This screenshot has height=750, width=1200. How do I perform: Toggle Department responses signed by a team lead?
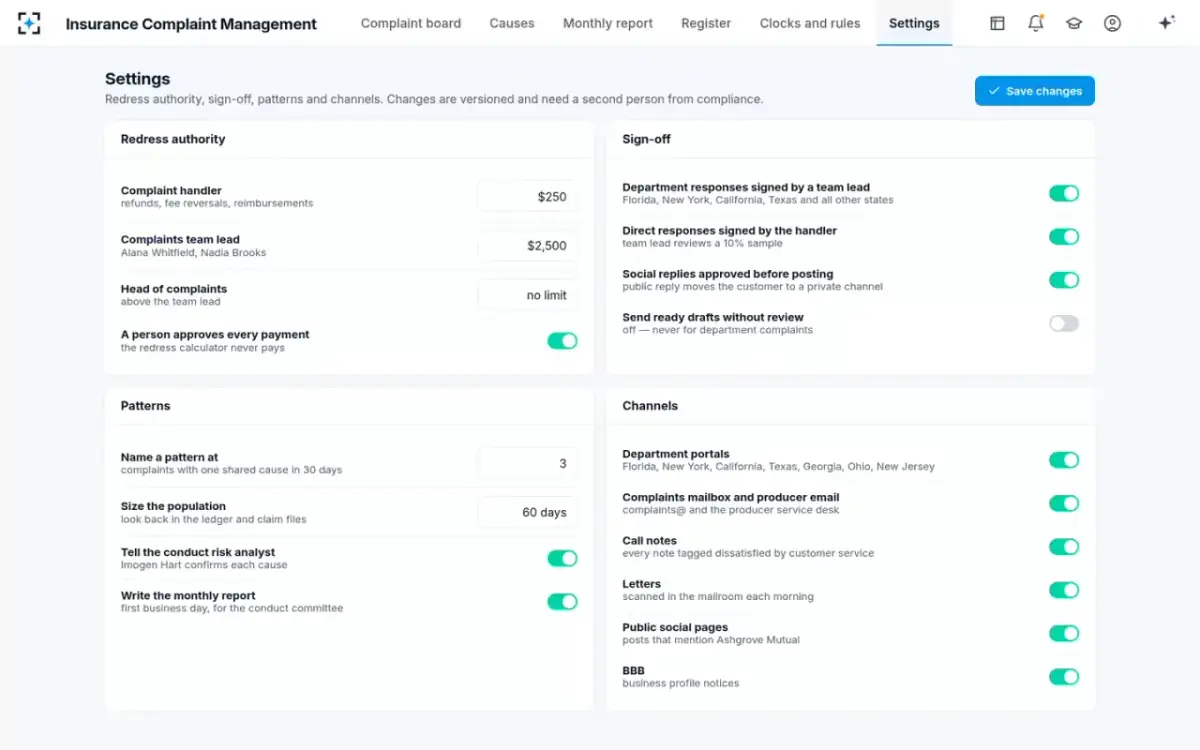tap(1064, 193)
